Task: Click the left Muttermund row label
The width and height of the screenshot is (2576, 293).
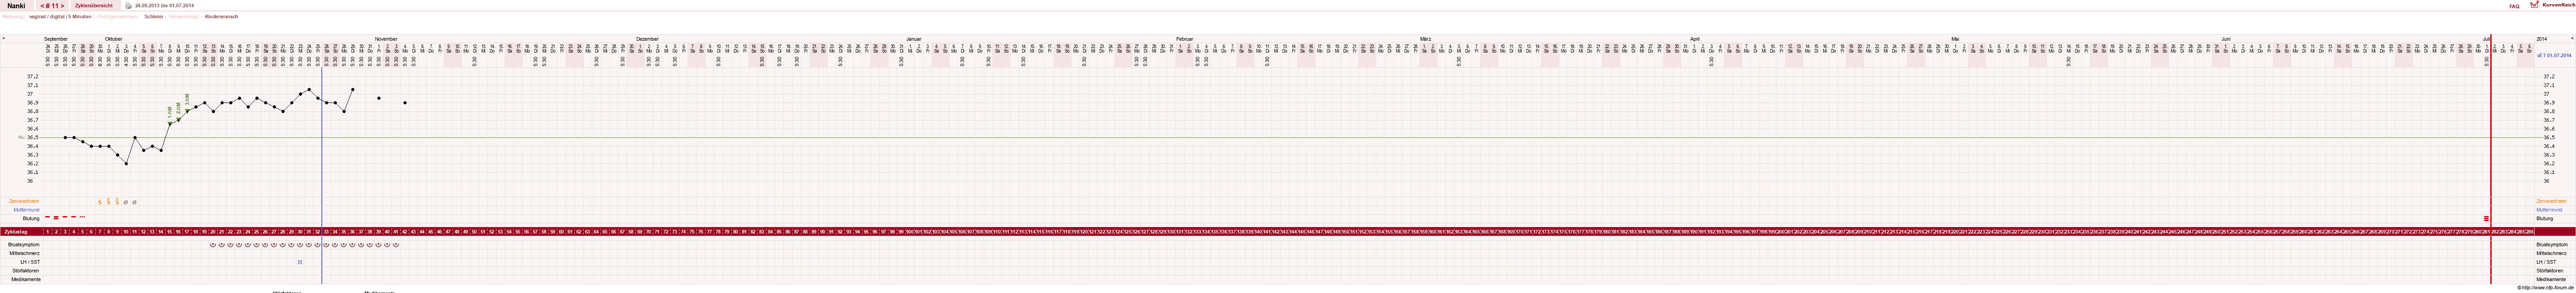Action: coord(27,210)
